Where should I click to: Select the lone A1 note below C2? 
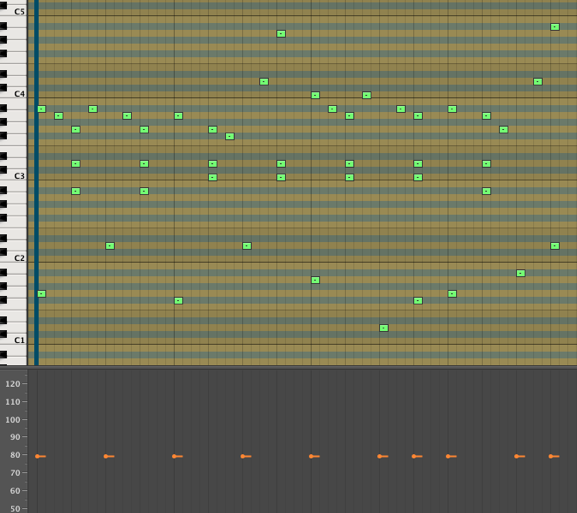[315, 280]
